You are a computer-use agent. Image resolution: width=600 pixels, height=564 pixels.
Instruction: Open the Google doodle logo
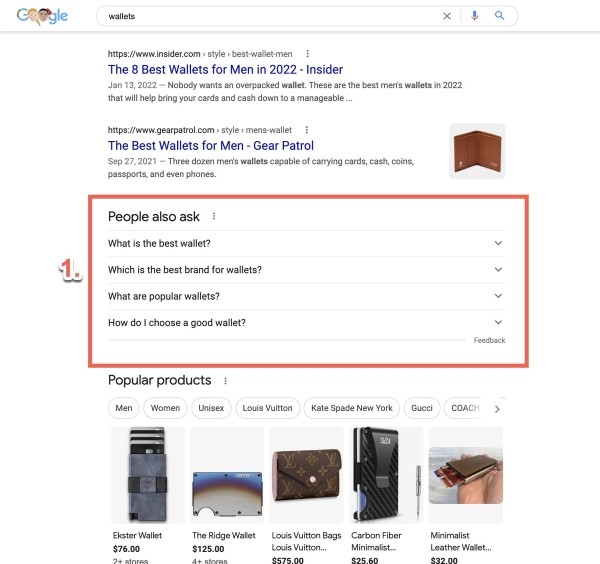click(42, 16)
